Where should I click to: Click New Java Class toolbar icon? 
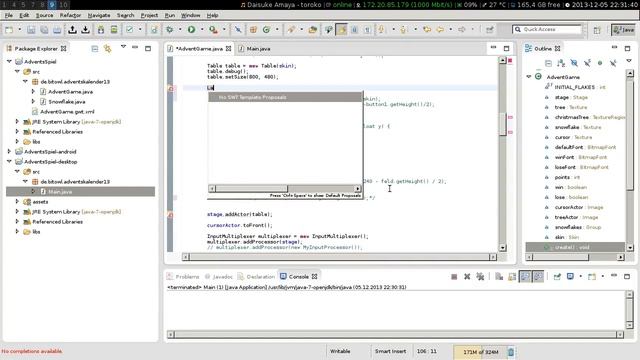[267, 29]
